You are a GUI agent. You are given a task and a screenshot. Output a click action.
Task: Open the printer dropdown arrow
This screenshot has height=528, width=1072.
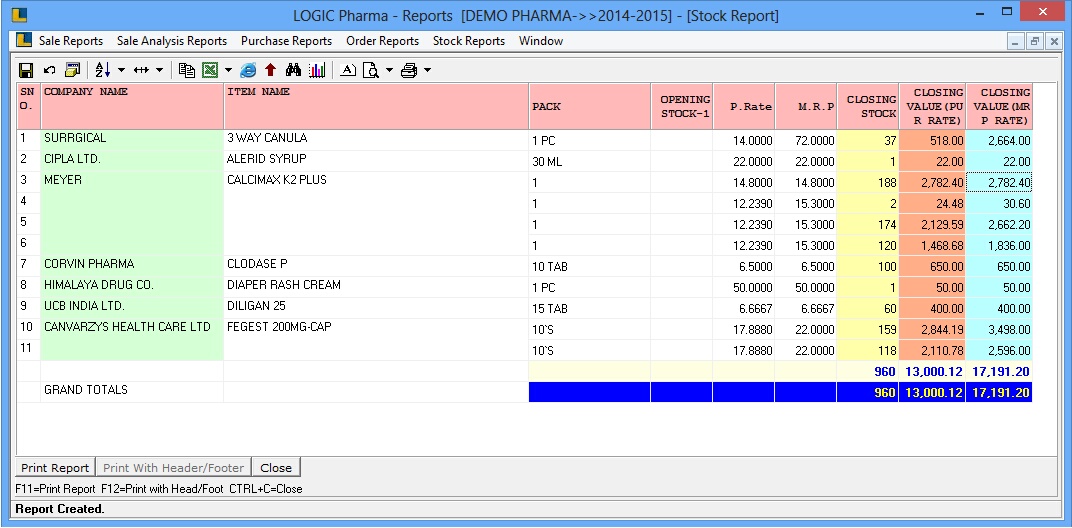(427, 70)
